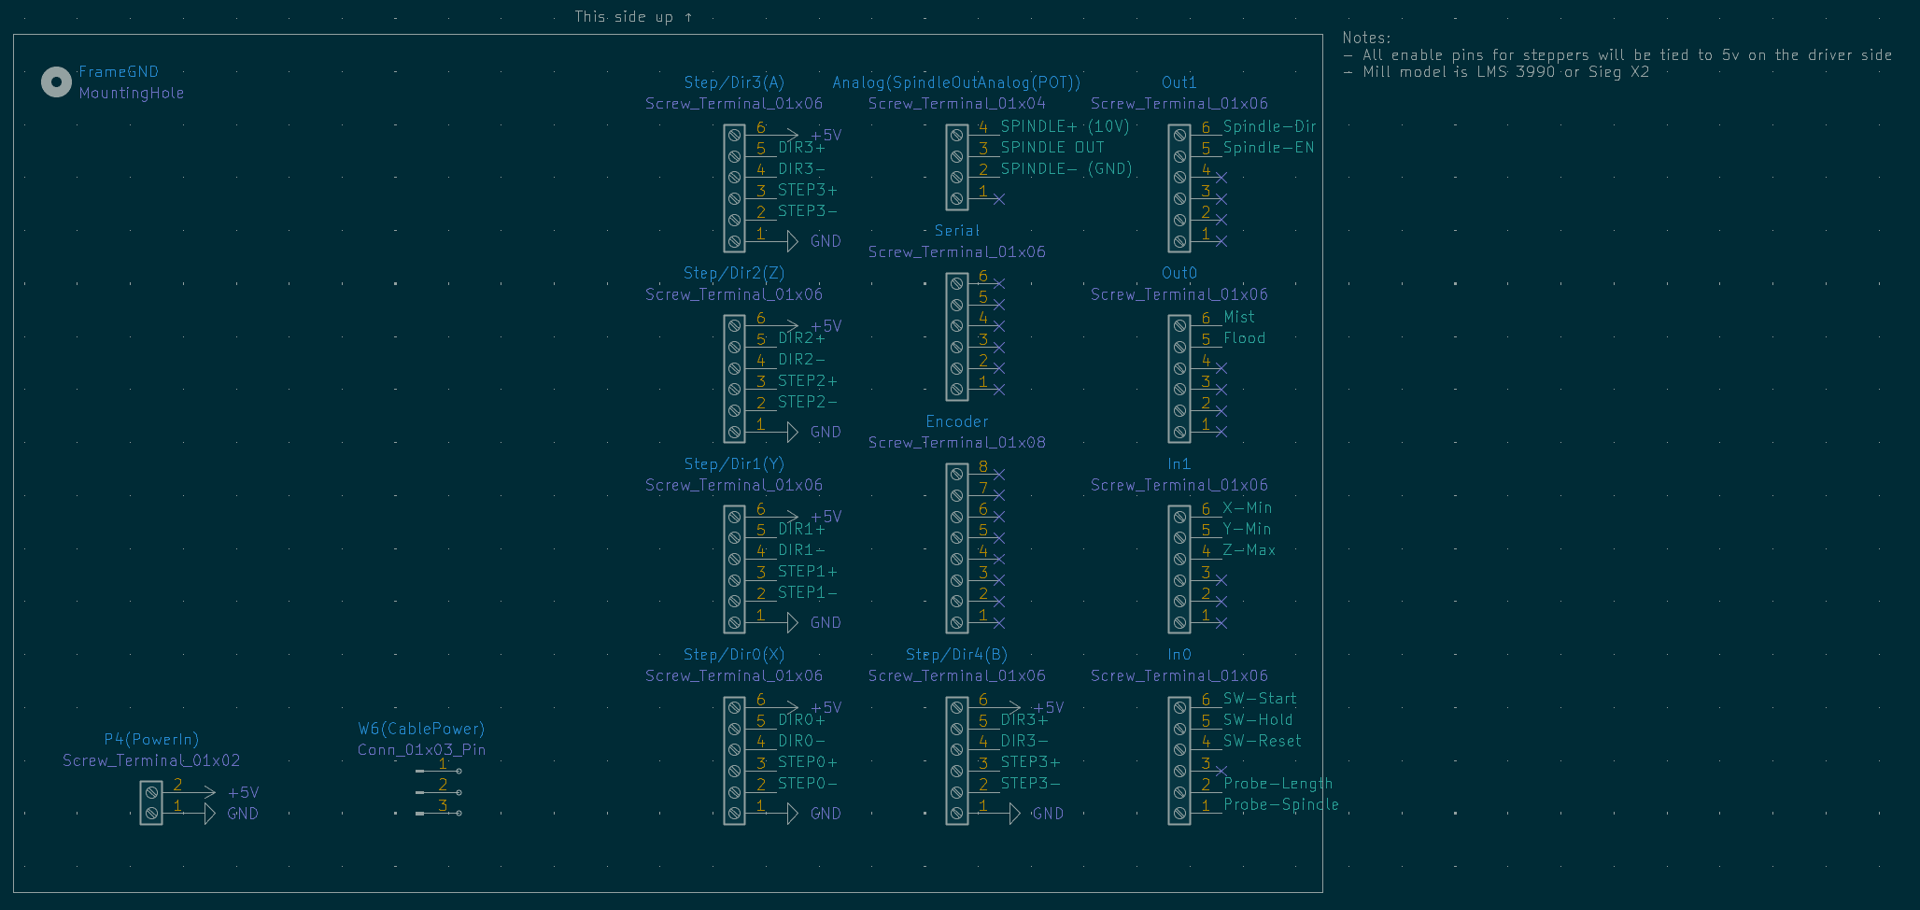Select the In0 screw terminal symbol
This screenshot has width=1920, height=910.
tap(1180, 757)
